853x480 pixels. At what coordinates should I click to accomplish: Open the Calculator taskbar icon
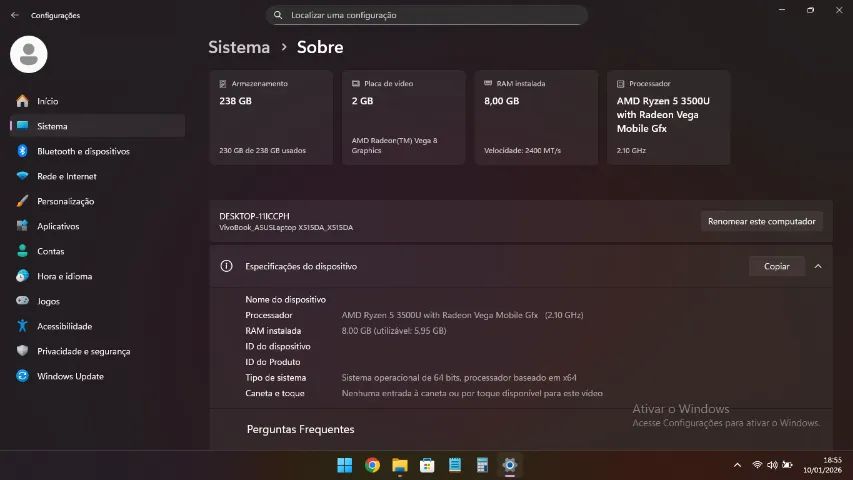[x=482, y=465]
